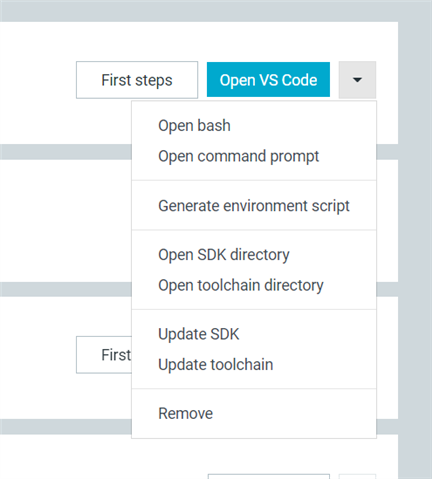Click the gray vertical margin on the right side
The width and height of the screenshot is (432, 479).
(415, 250)
